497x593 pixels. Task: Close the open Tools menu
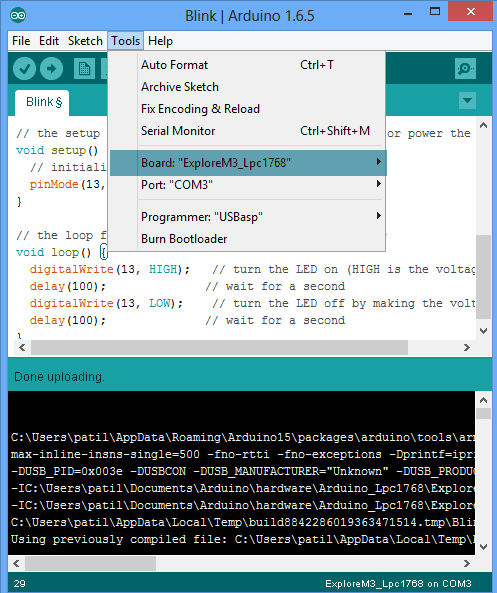tap(126, 41)
